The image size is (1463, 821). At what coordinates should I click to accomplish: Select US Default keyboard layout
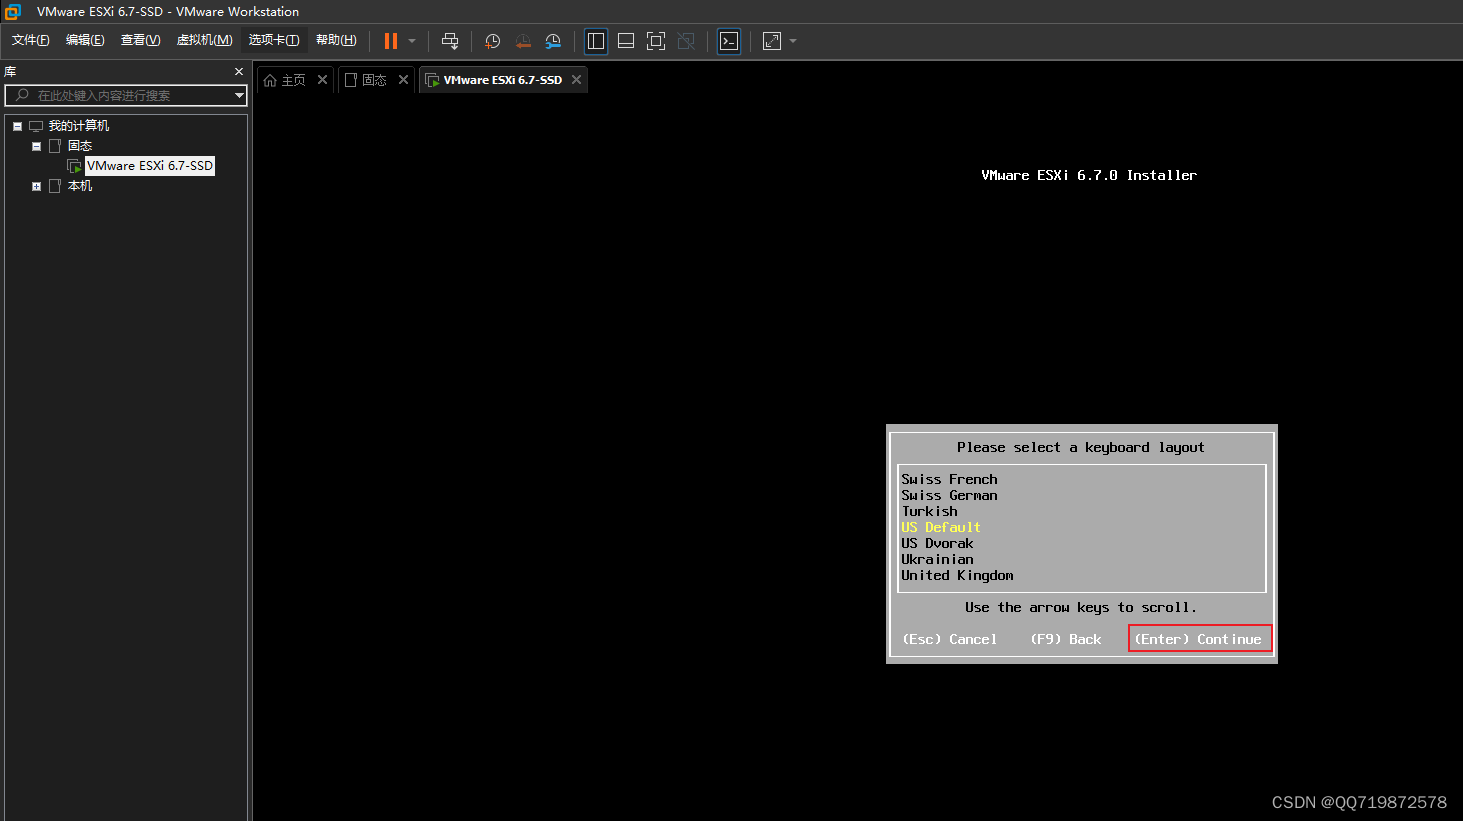(941, 528)
